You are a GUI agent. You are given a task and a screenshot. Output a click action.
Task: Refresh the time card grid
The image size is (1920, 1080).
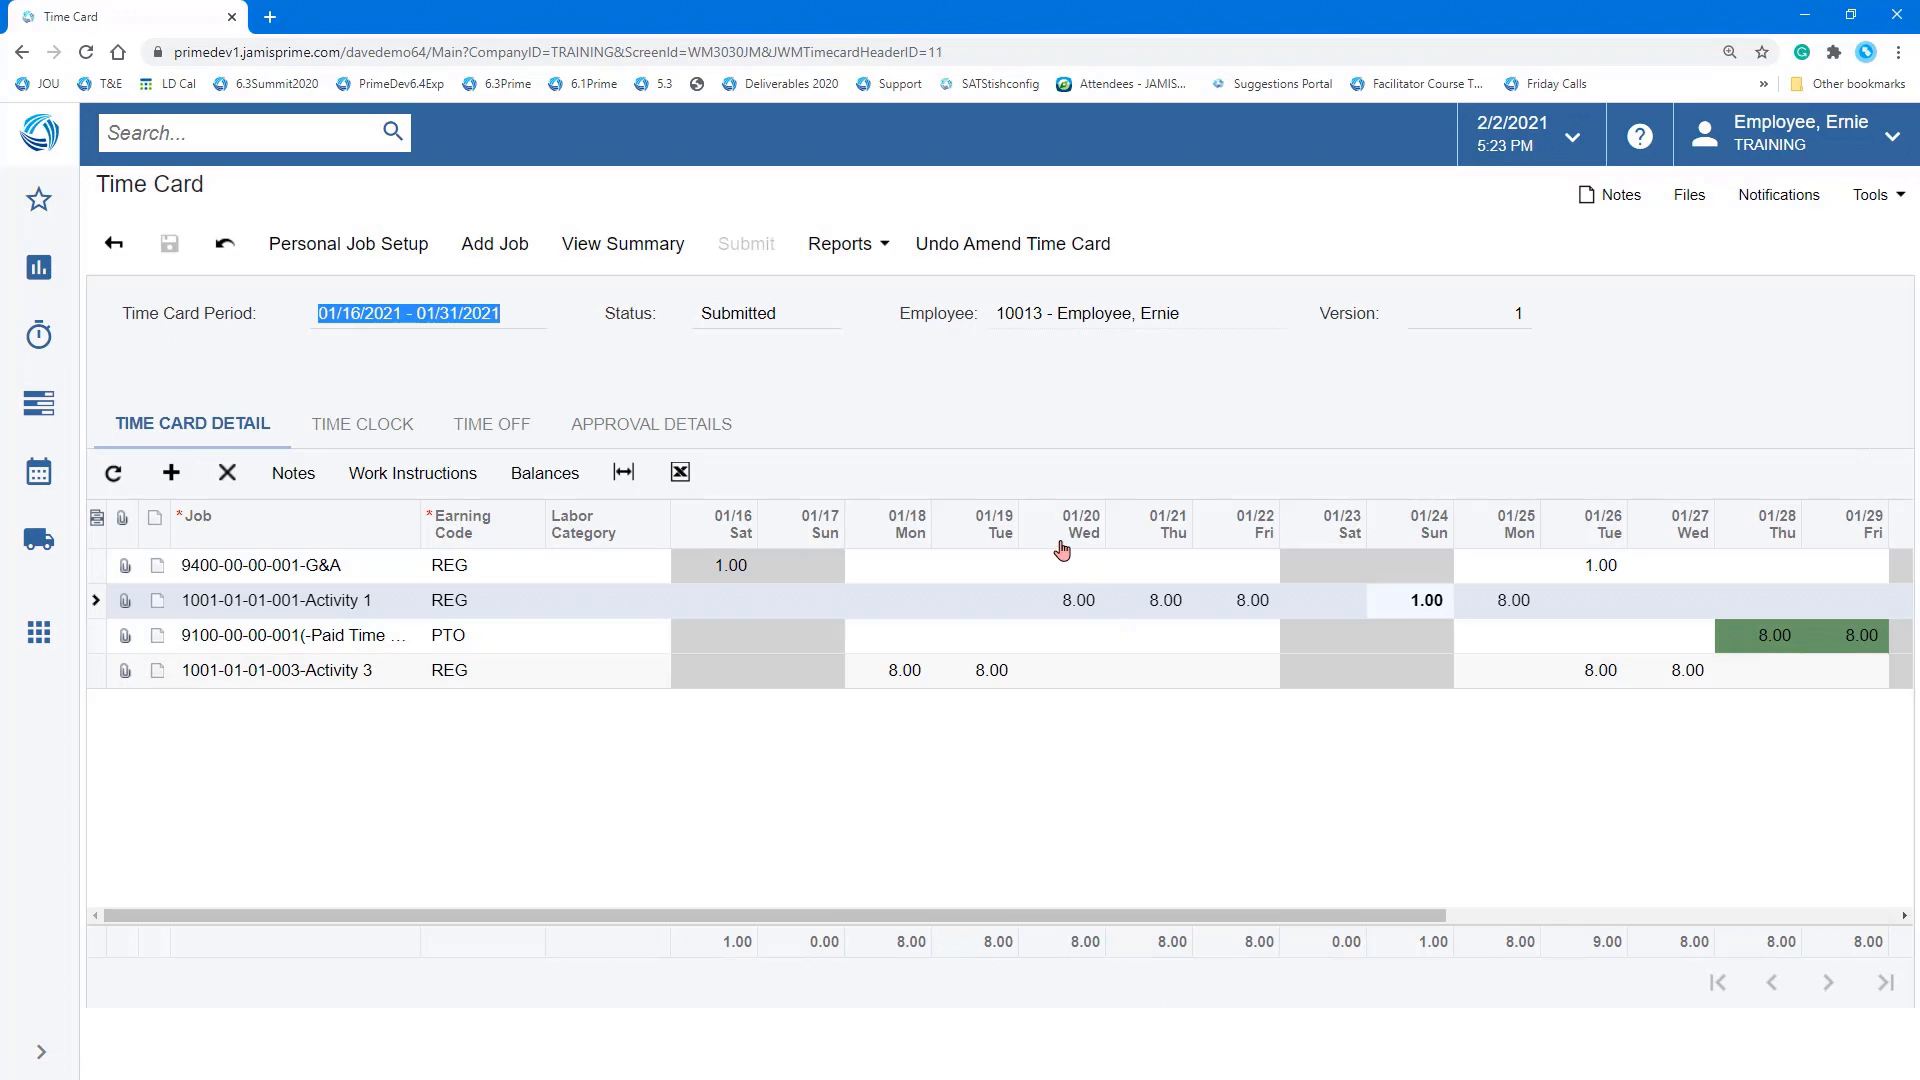coord(113,472)
